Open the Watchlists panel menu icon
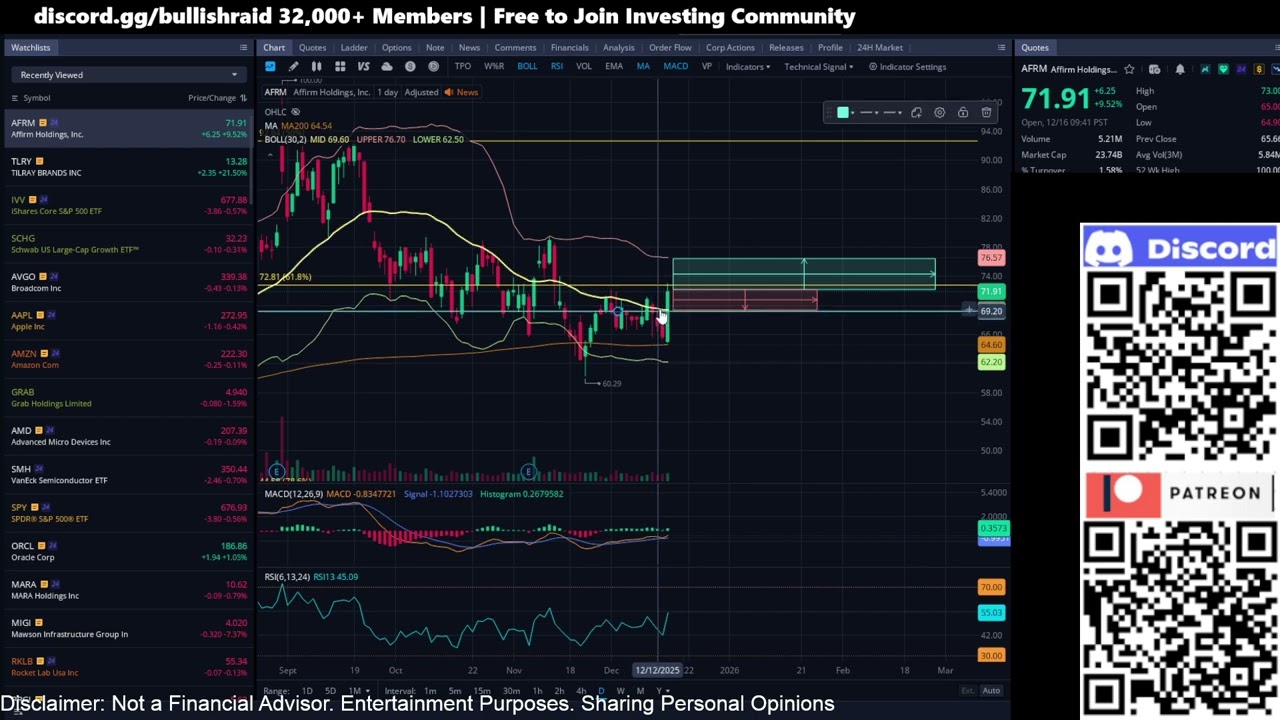 point(243,48)
